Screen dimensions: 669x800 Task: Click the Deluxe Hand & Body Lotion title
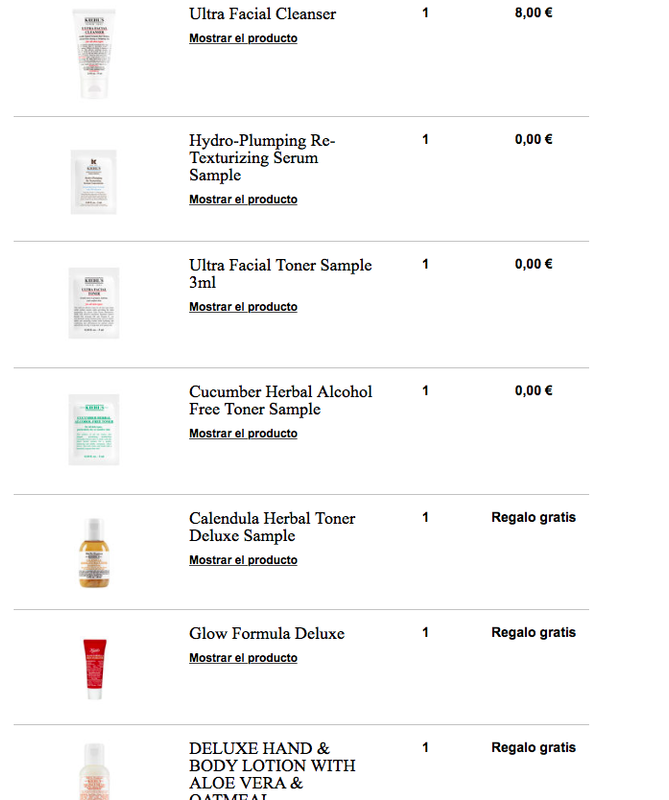click(x=272, y=766)
